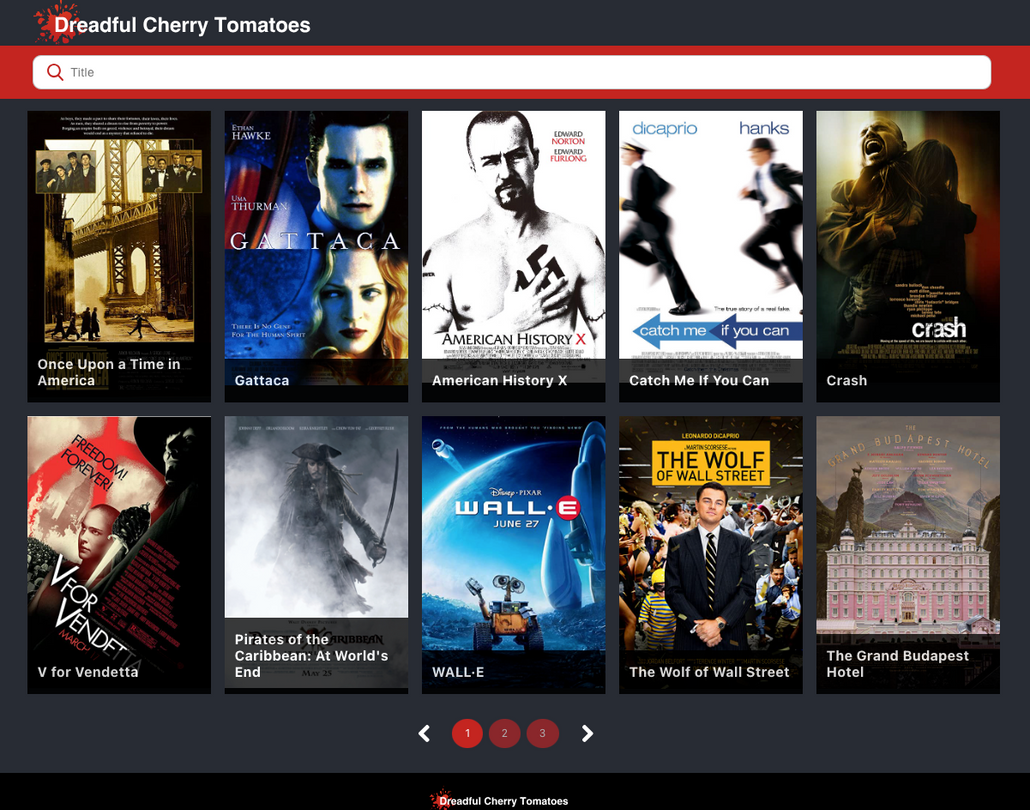Open the WALL·E movie poster
Image resolution: width=1030 pixels, height=810 pixels.
click(513, 554)
